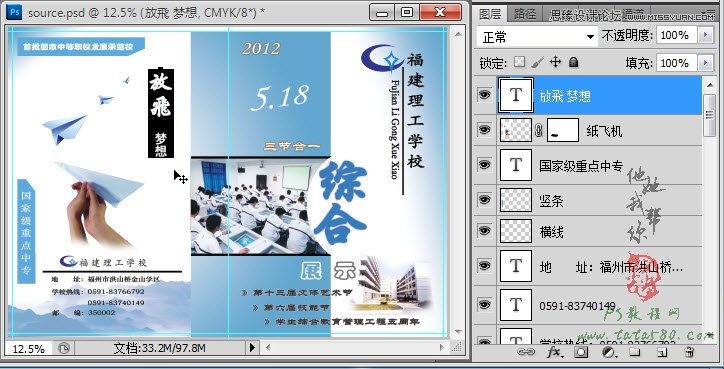The height and width of the screenshot is (369, 724).
Task: Select the 放飛 梦想 layer thumbnail
Action: point(516,95)
